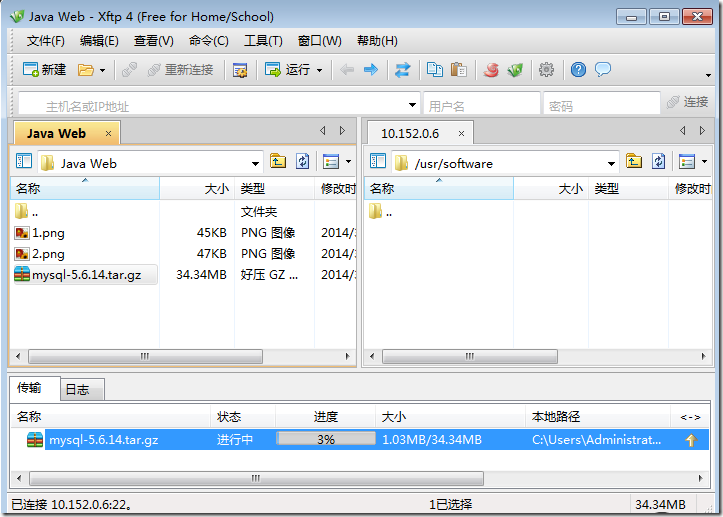The height and width of the screenshot is (517, 723).
Task: Click the 连接 connect button
Action: click(688, 104)
